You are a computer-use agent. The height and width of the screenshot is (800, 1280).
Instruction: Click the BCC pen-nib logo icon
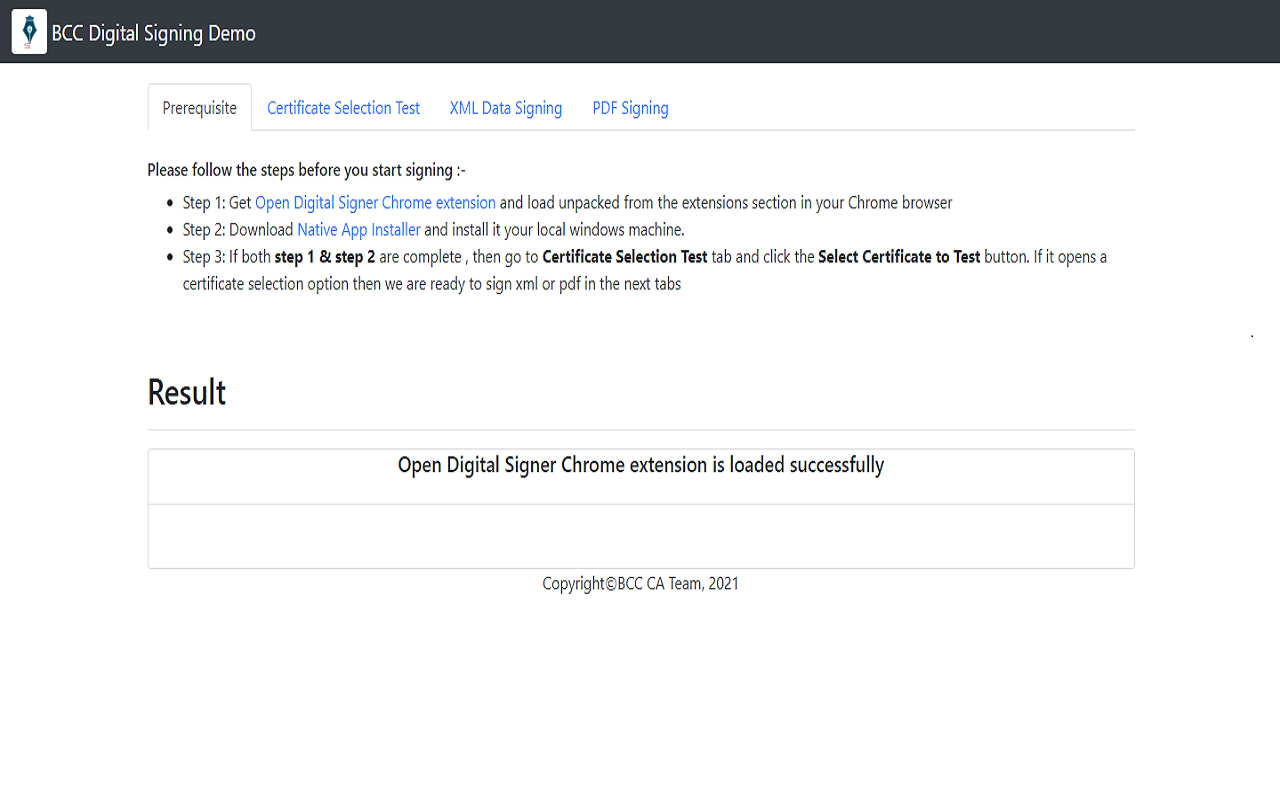tap(29, 32)
